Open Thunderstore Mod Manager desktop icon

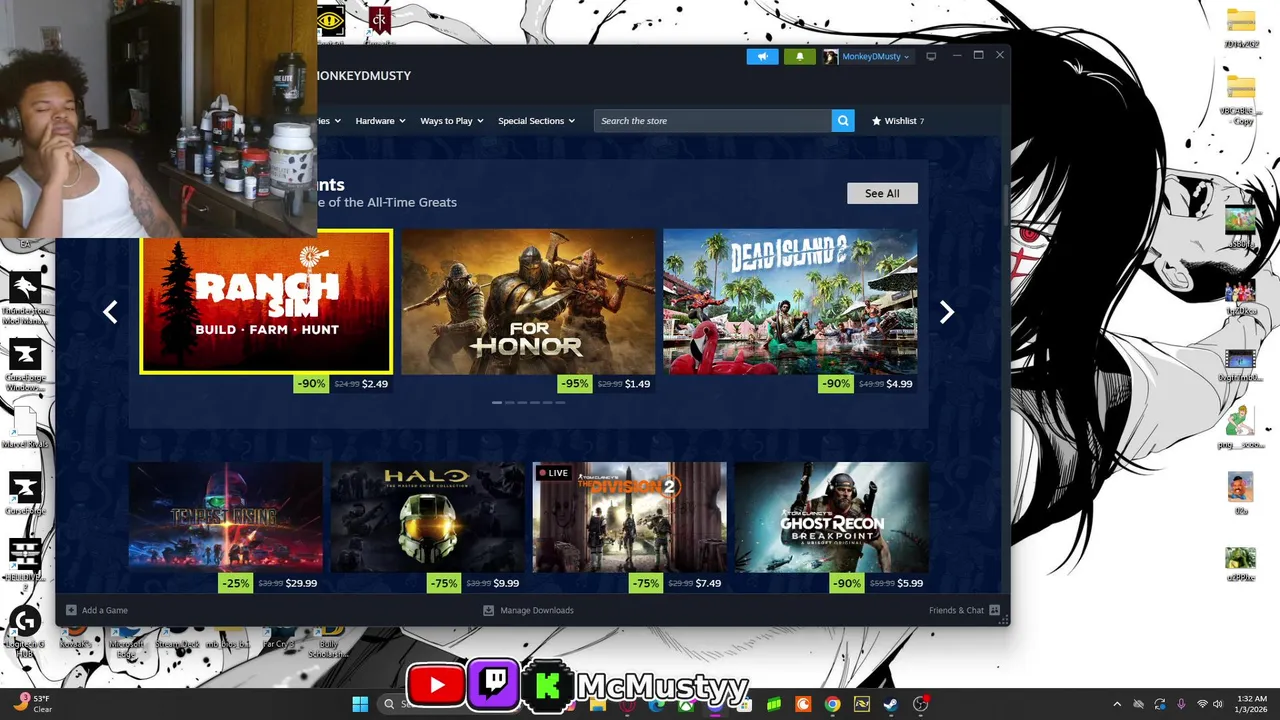(25, 297)
